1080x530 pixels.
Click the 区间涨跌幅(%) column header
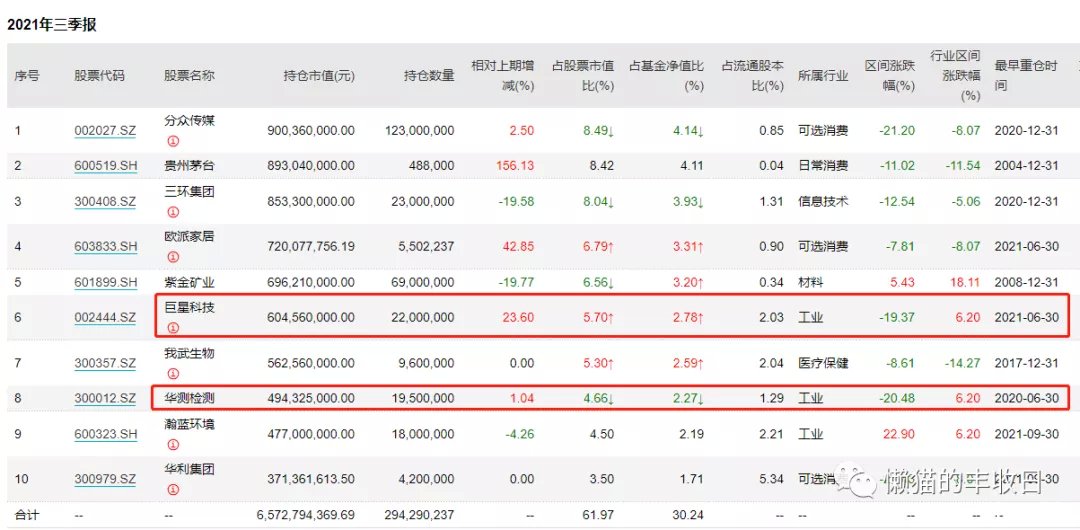[890, 76]
